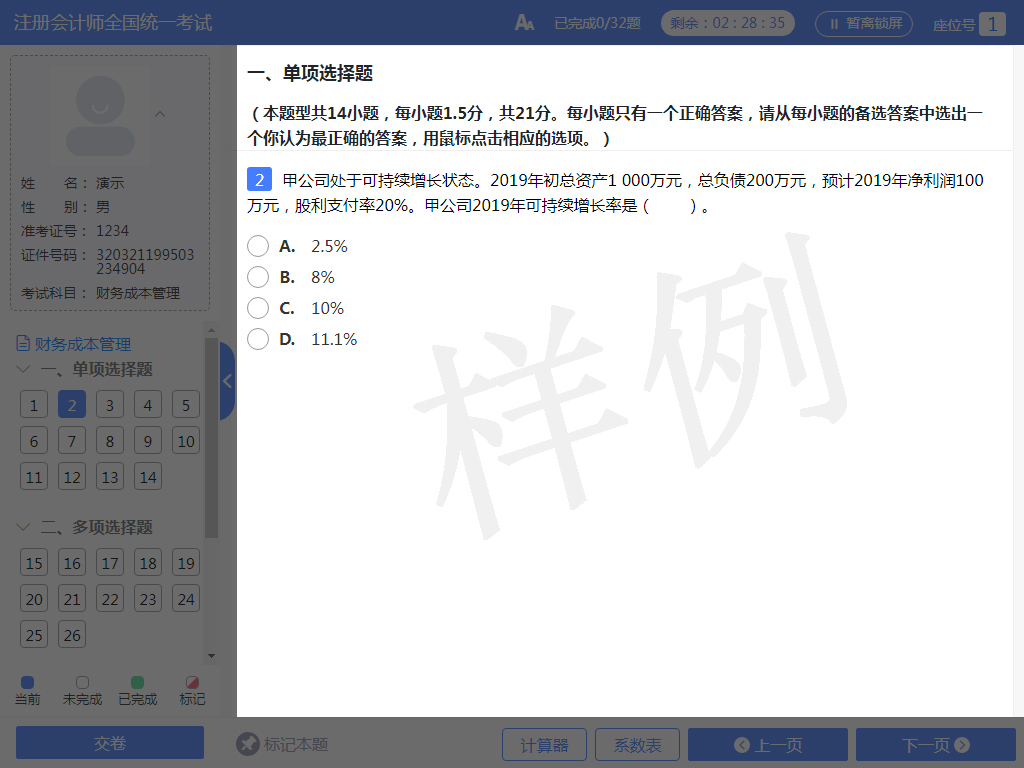Choose answer option D 11.1%
The height and width of the screenshot is (768, 1024).
(258, 339)
